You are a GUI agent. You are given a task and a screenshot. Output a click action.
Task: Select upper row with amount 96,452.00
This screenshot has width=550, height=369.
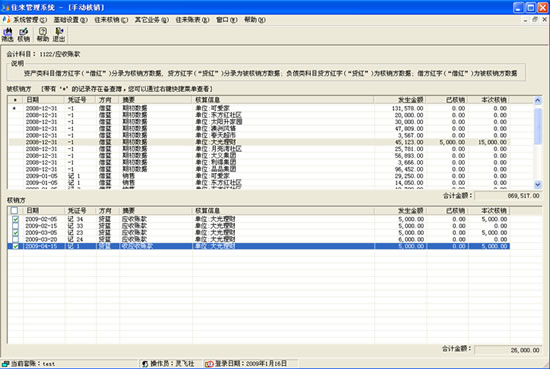coord(259,169)
